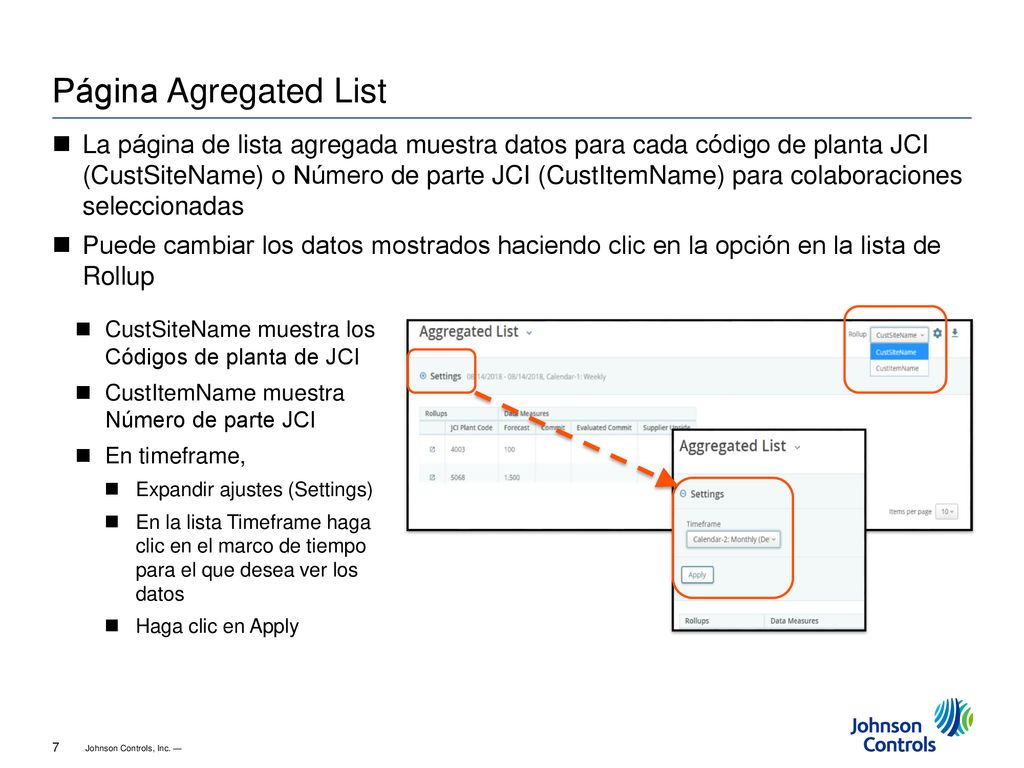This screenshot has height=768, width=1024.
Task: Click the download arrow icon next to the gear
Action: [955, 333]
